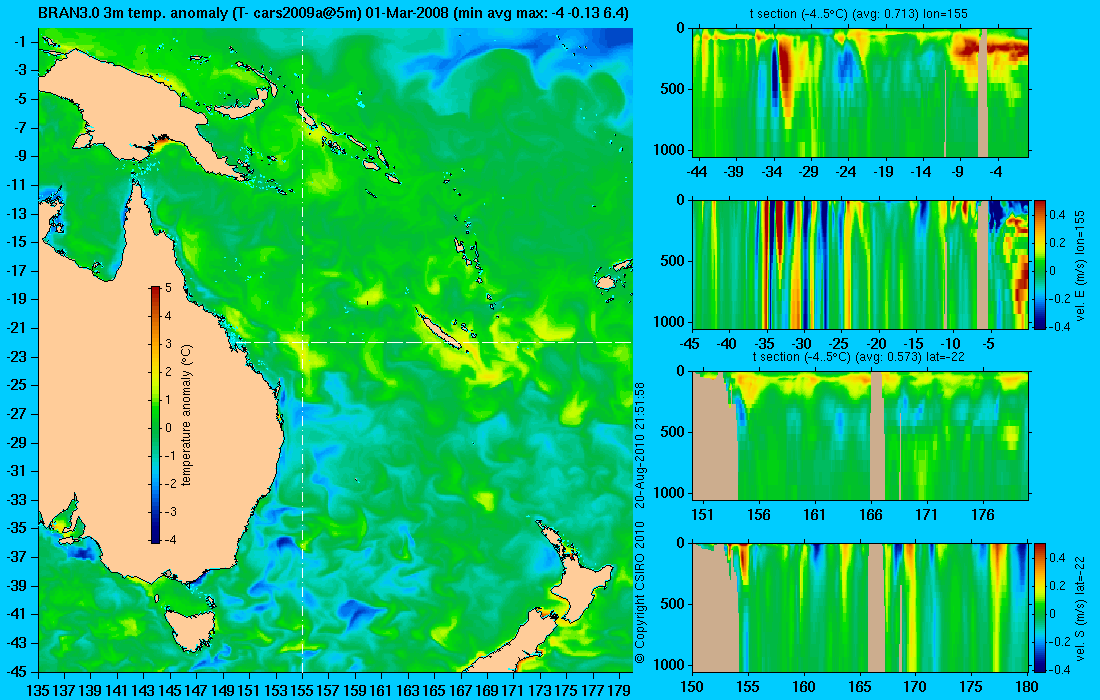The image size is (1100, 700).
Task: Click '-33' on main map latitude axis
Action: 20,500
